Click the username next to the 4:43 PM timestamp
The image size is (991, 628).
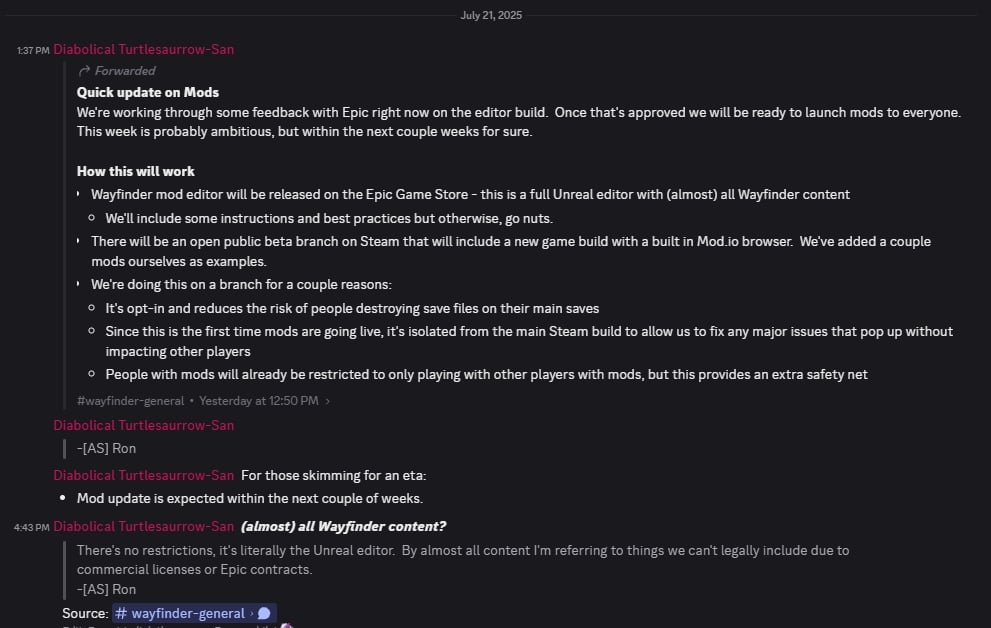[x=144, y=527]
